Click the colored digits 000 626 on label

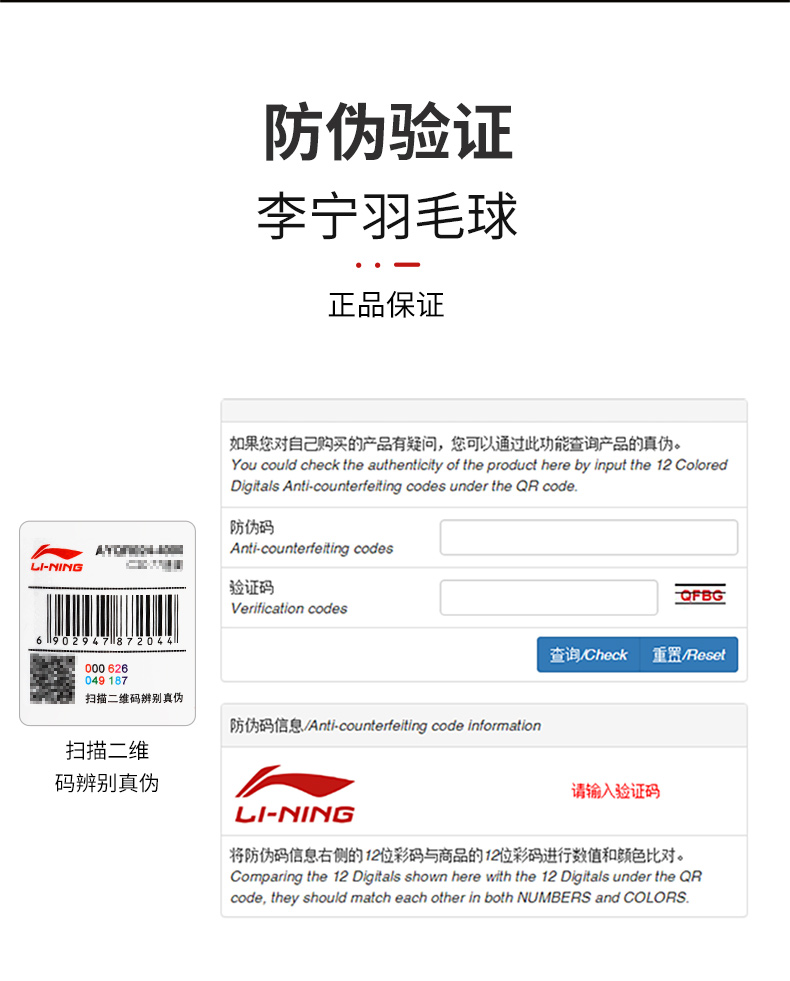[106, 669]
